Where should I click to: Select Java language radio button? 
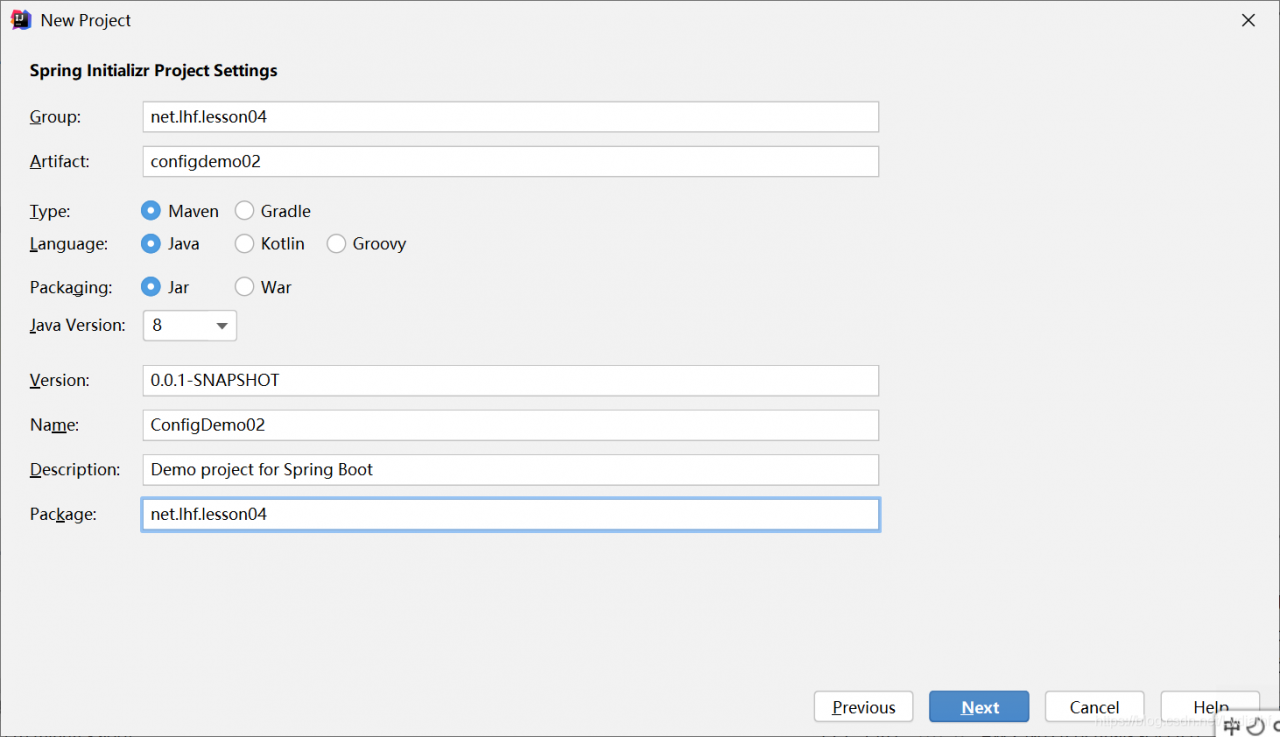point(151,243)
